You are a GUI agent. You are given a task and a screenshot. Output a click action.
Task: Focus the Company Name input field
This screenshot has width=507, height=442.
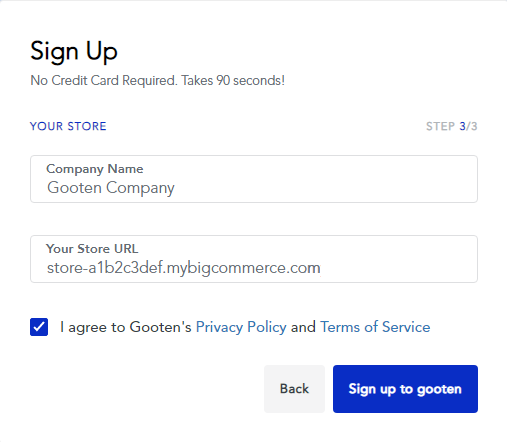point(254,179)
